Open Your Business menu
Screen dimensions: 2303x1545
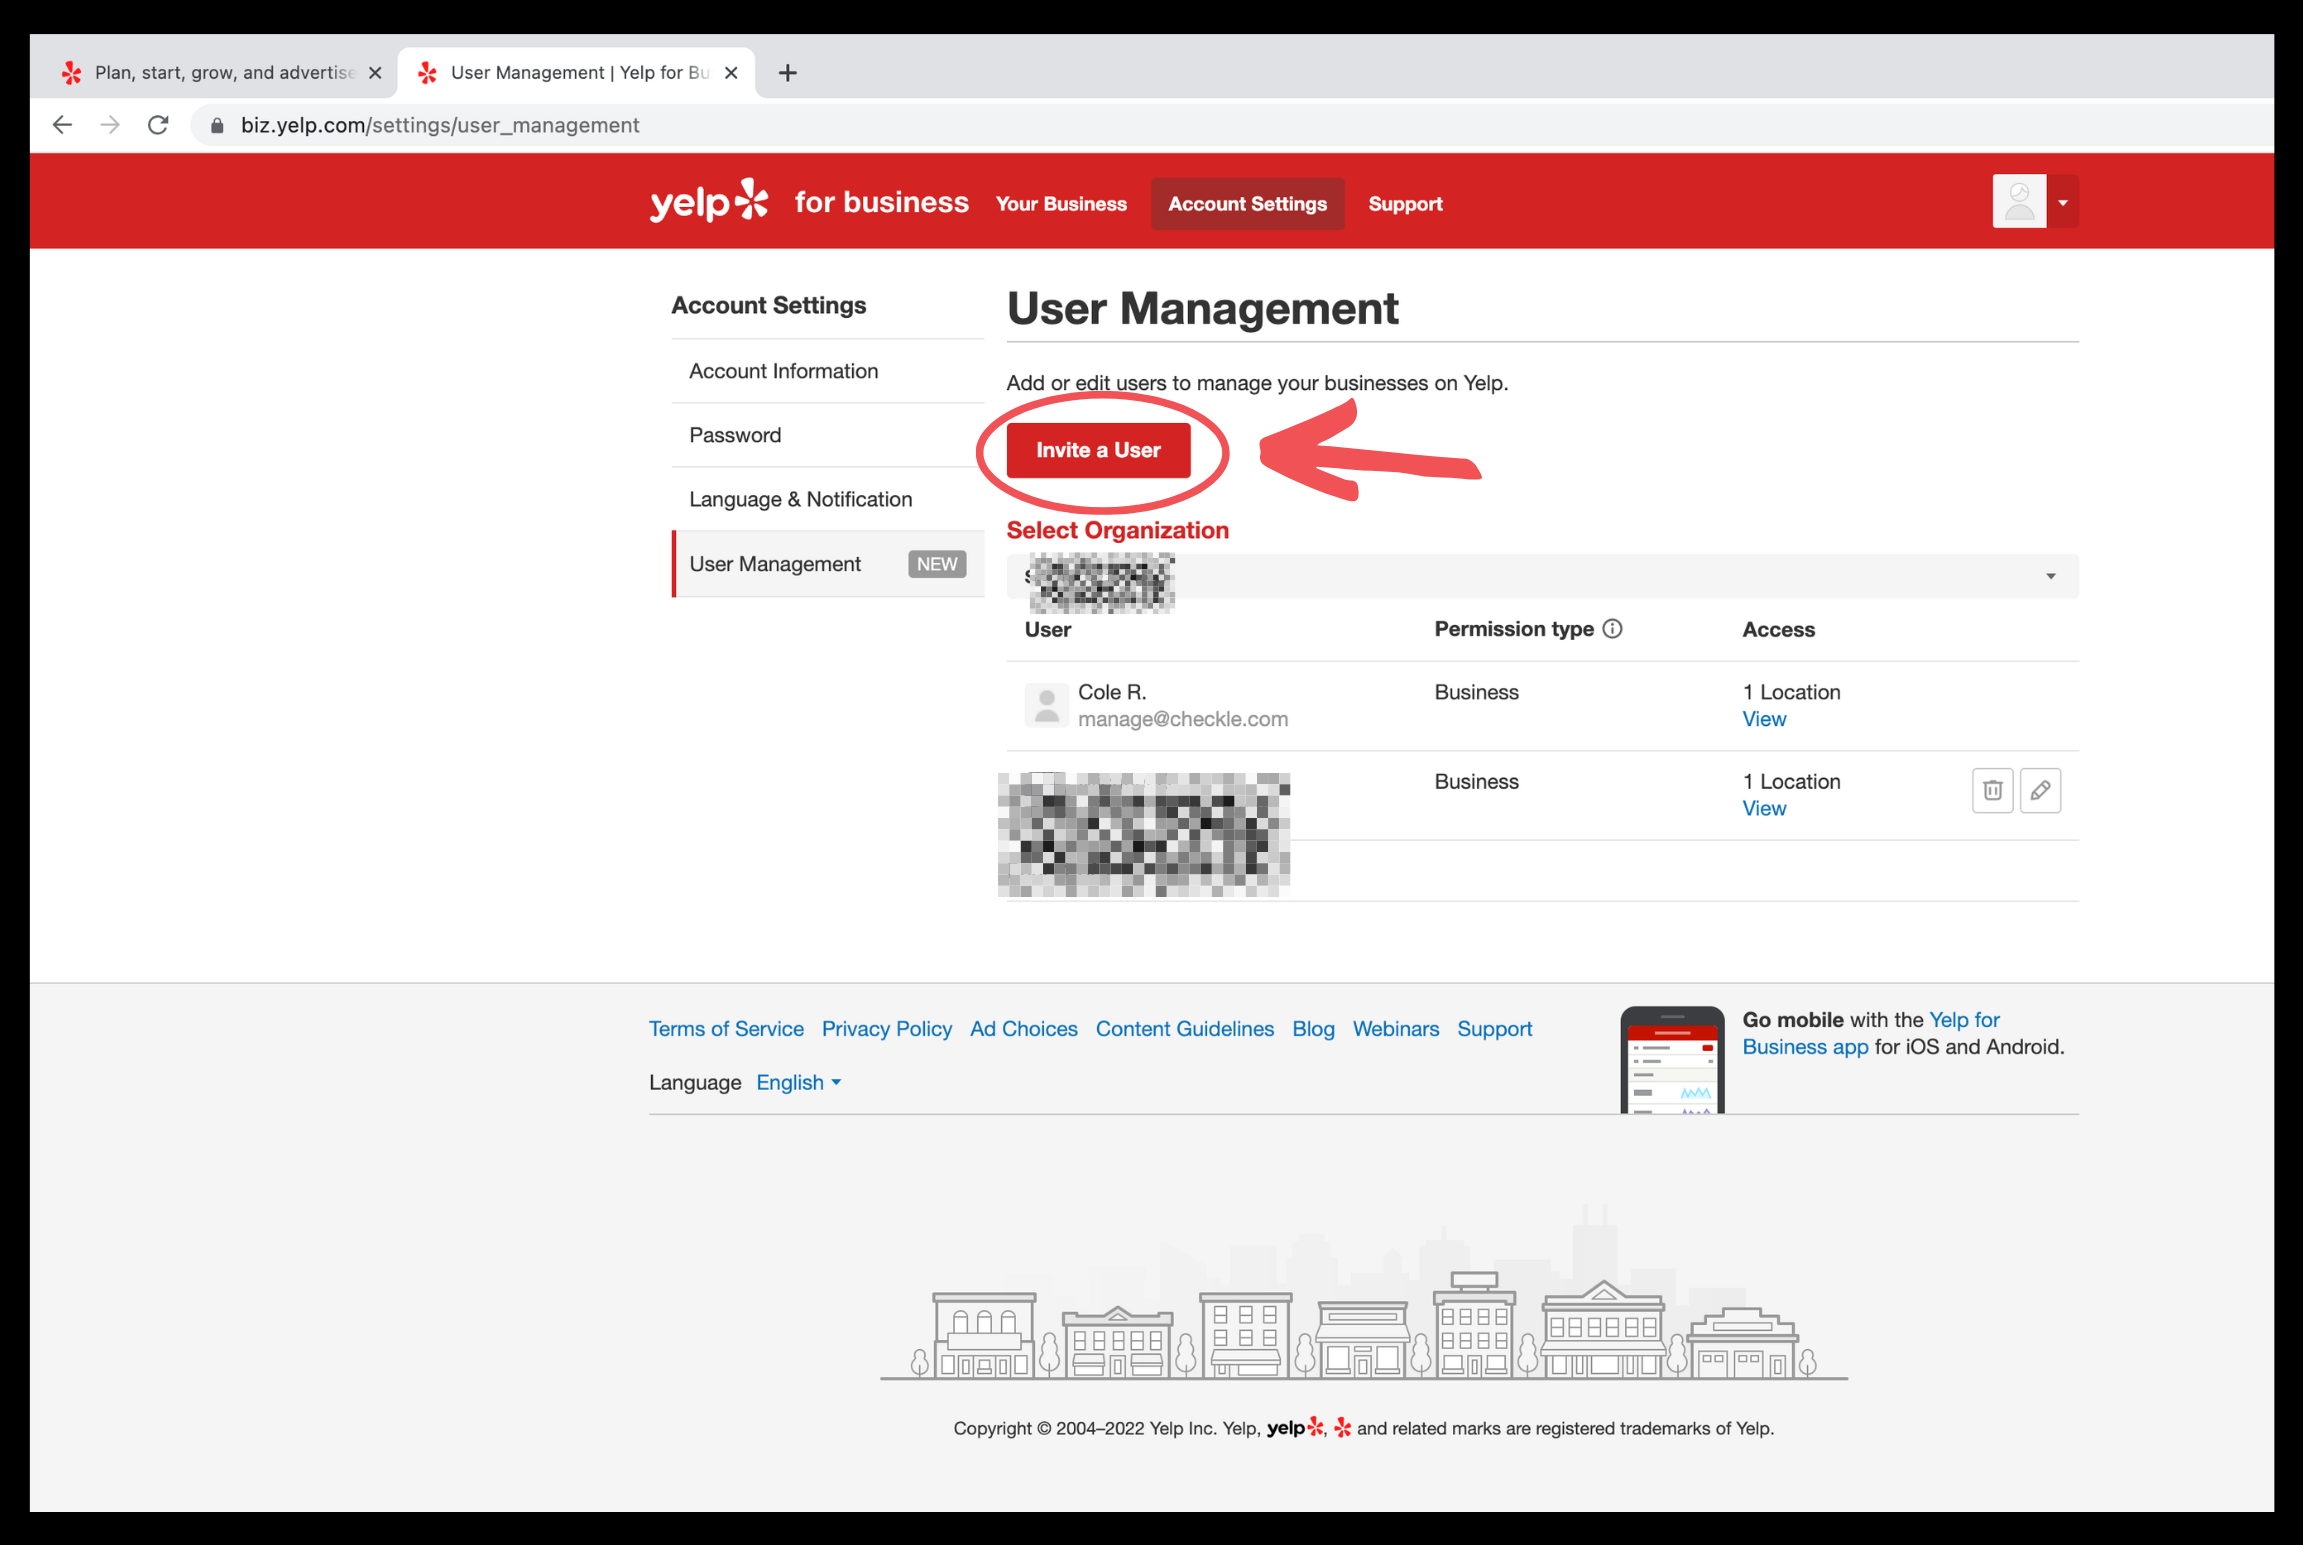[x=1061, y=204]
